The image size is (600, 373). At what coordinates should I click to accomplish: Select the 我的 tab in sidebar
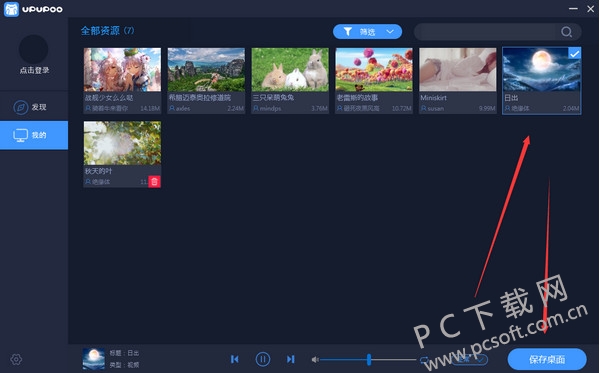(x=34, y=135)
